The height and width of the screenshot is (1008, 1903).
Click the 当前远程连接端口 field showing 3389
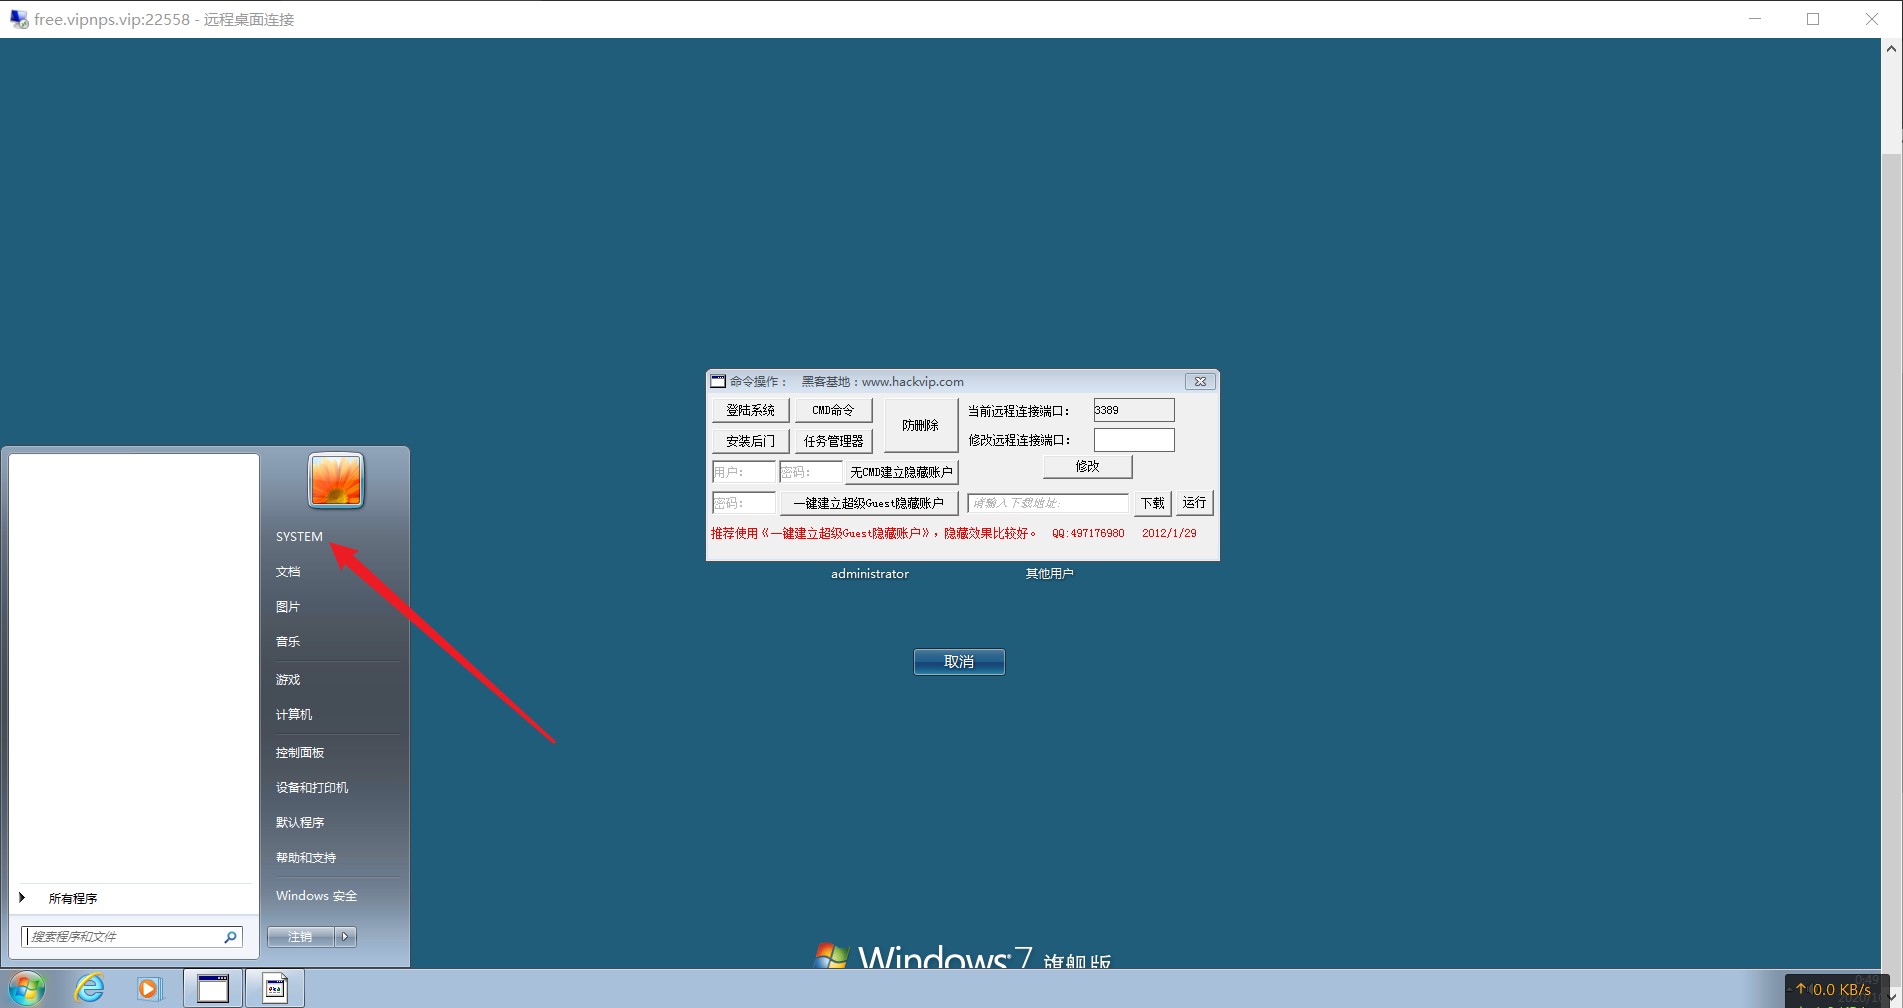click(x=1133, y=410)
